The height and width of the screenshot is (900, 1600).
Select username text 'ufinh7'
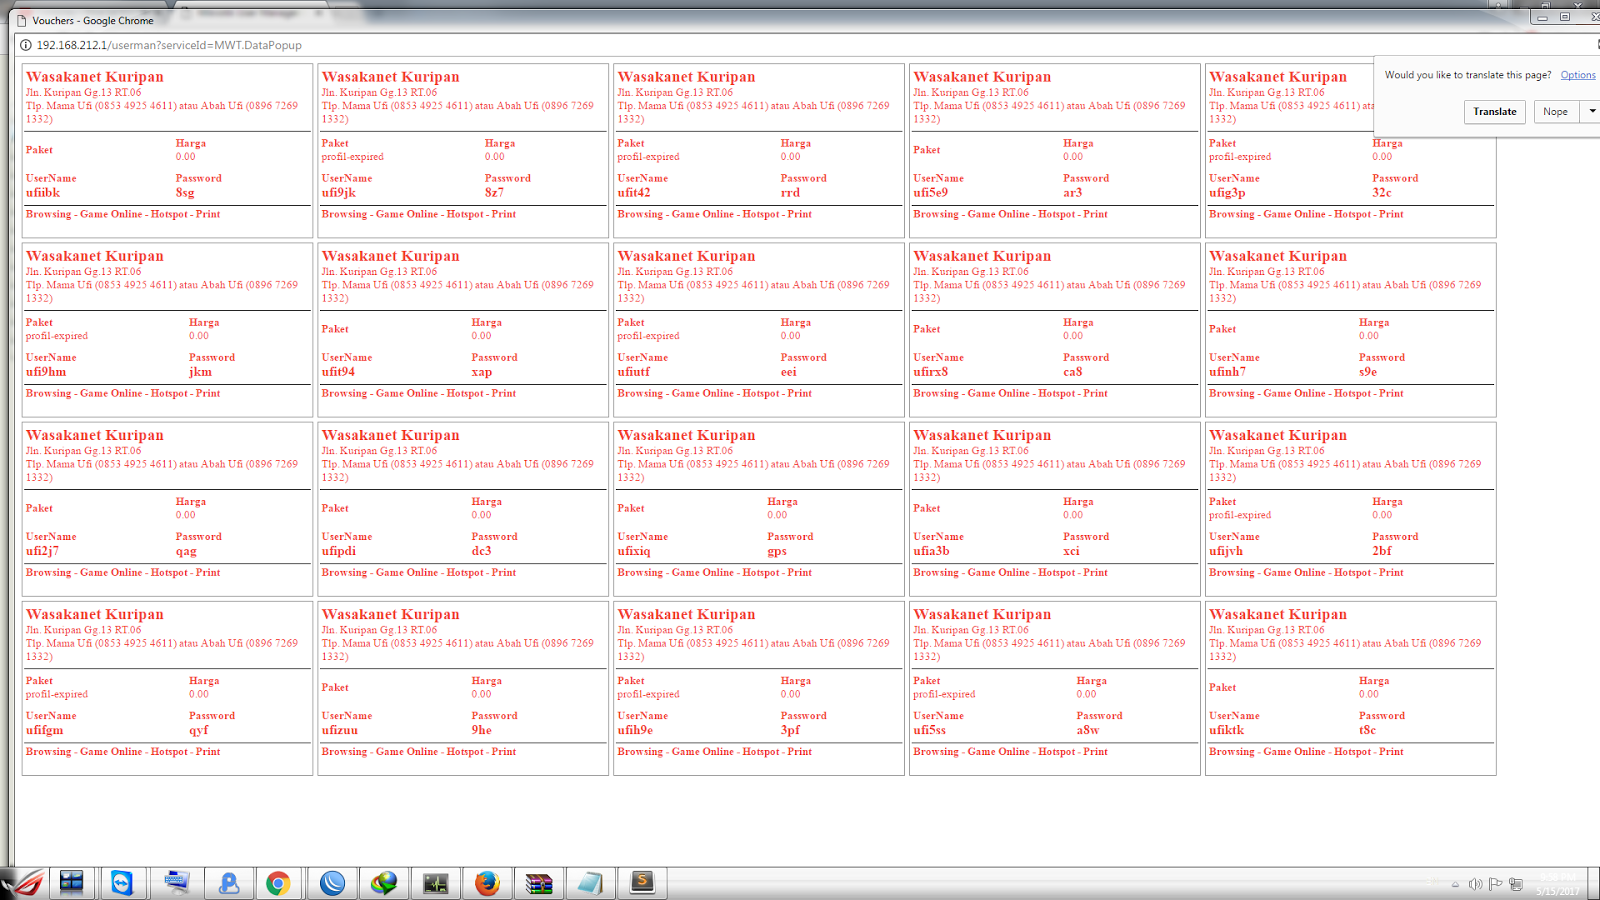pyautogui.click(x=1228, y=372)
